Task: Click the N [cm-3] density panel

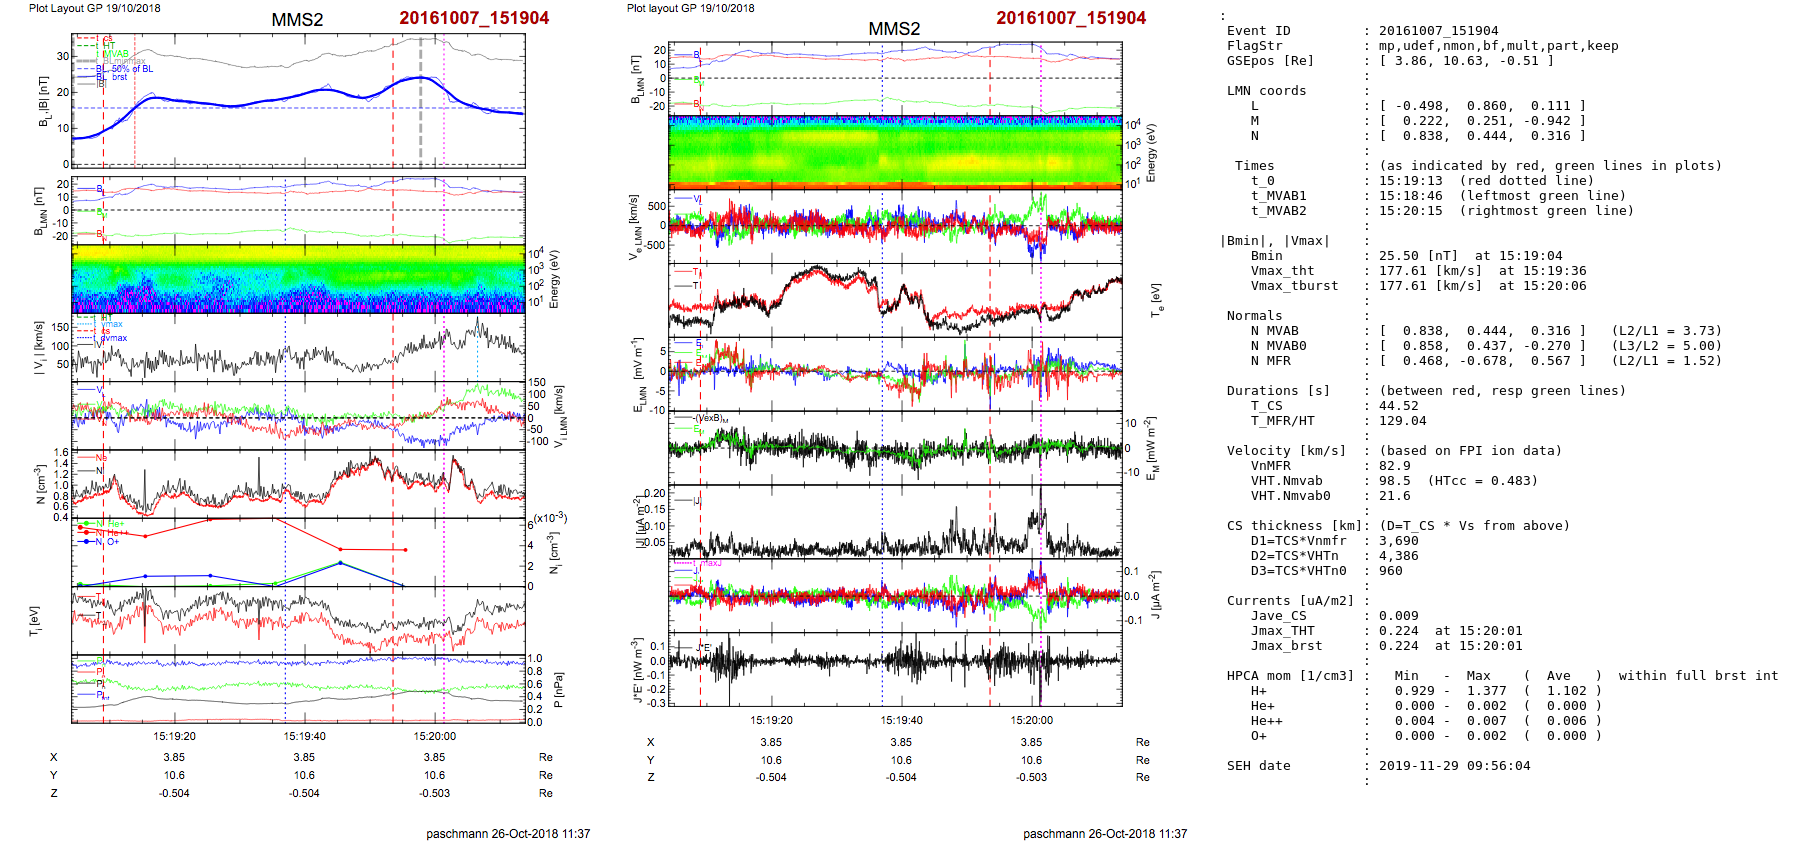Action: tap(298, 483)
